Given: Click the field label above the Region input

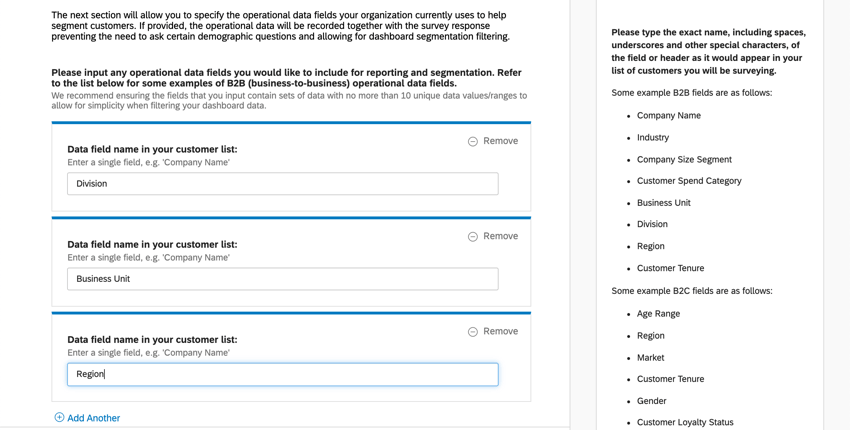Looking at the screenshot, I should pos(152,339).
